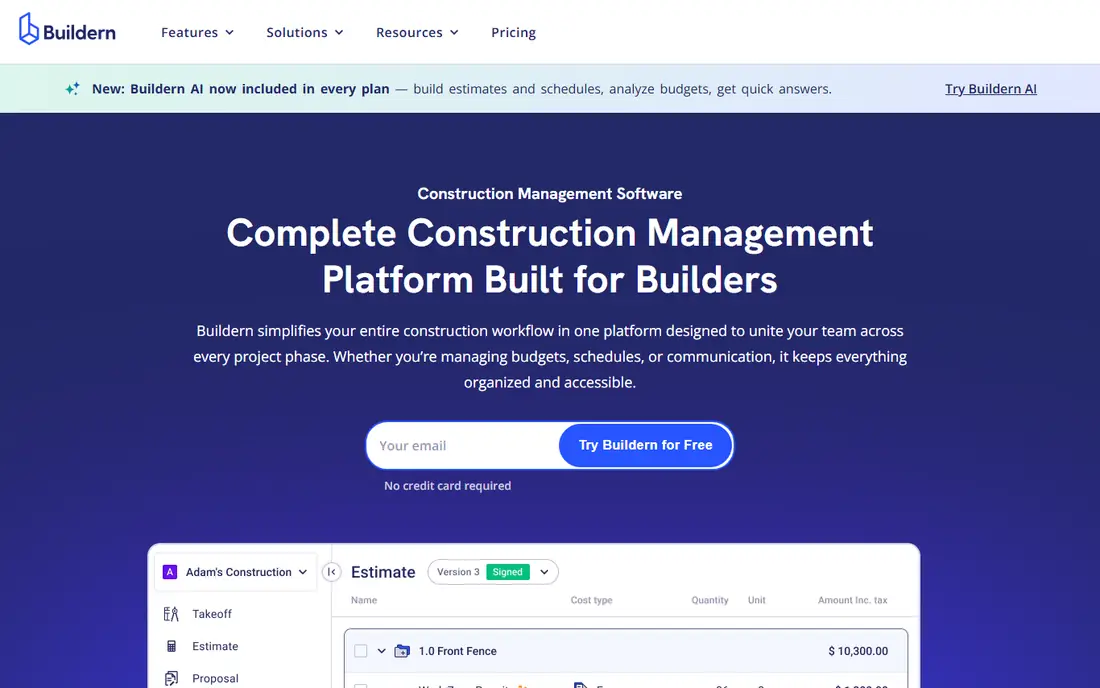1100x688 pixels.
Task: Select Proposal in the sidebar
Action: [215, 678]
